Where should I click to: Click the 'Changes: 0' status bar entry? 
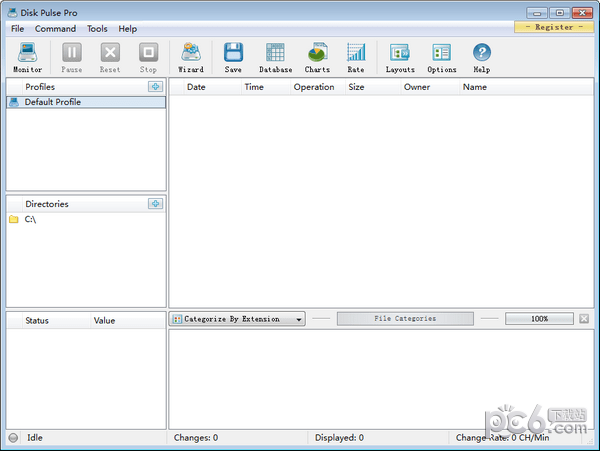point(196,438)
